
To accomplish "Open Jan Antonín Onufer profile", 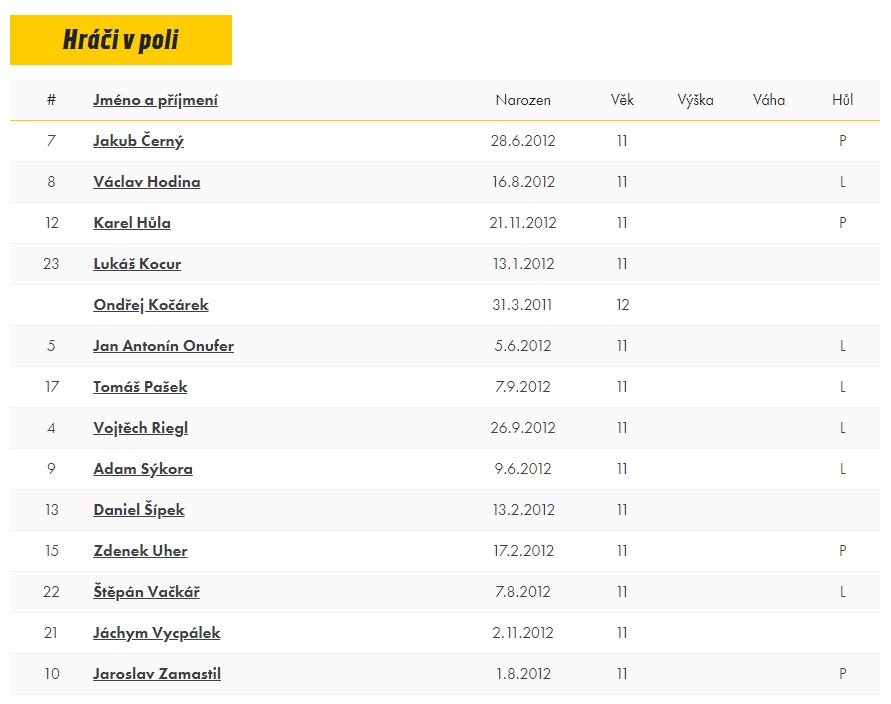I will 163,346.
